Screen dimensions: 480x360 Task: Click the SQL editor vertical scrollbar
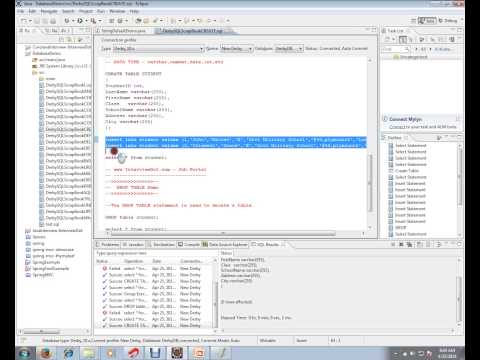click(370, 182)
